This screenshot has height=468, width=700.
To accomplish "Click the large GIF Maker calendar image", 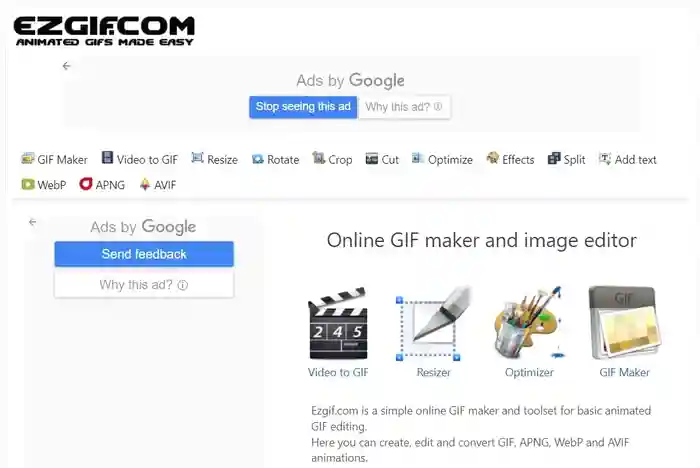I will [x=625, y=323].
